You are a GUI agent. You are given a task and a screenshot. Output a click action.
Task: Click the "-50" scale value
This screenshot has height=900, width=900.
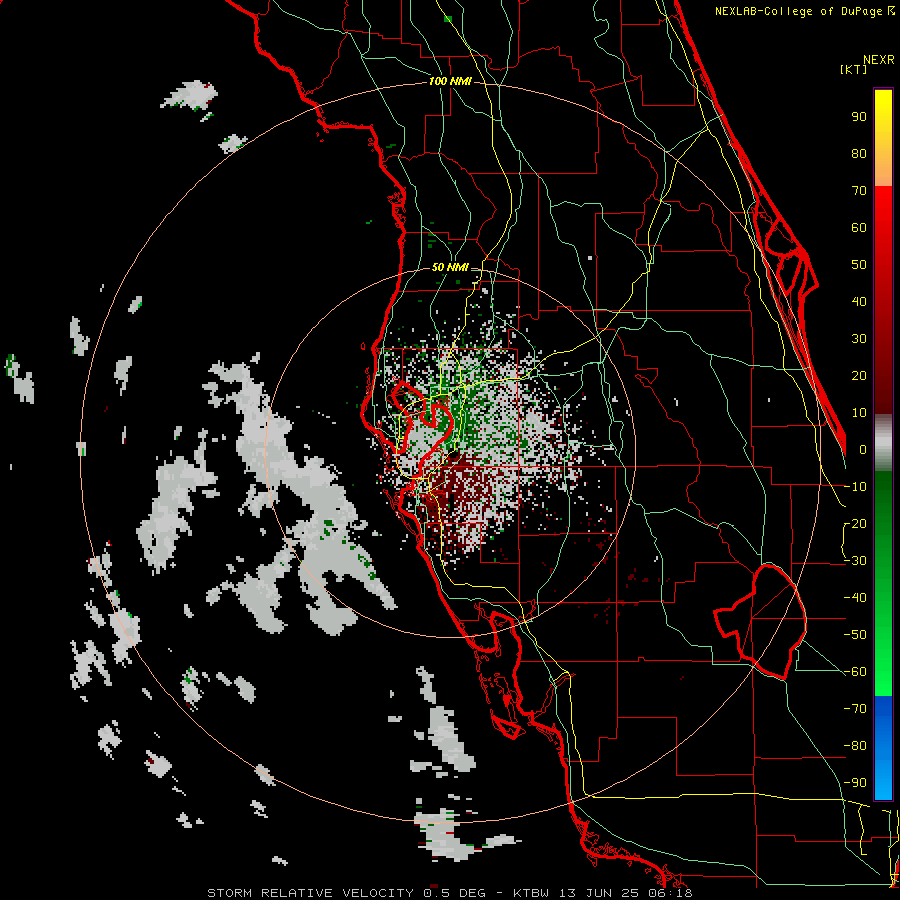click(855, 635)
